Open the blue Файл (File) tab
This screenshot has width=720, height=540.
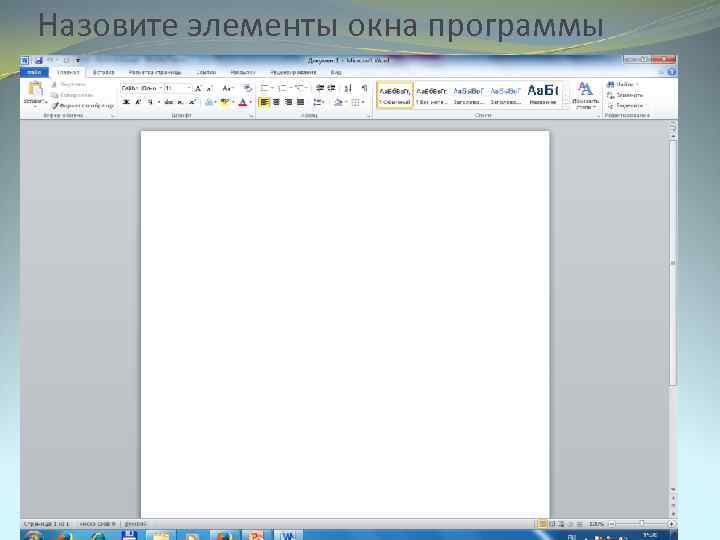point(34,72)
